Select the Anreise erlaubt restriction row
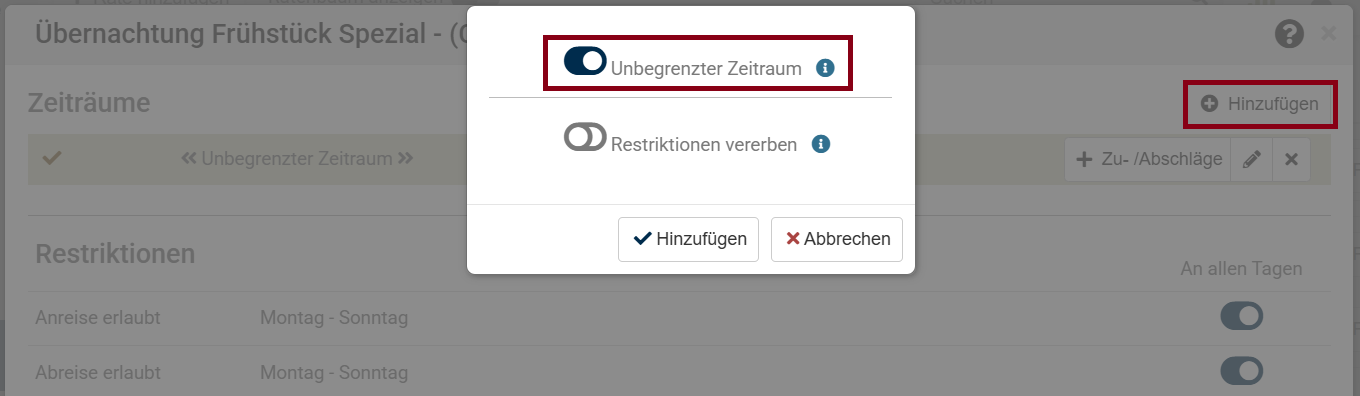Screen dimensions: 1360x396 (x=680, y=318)
